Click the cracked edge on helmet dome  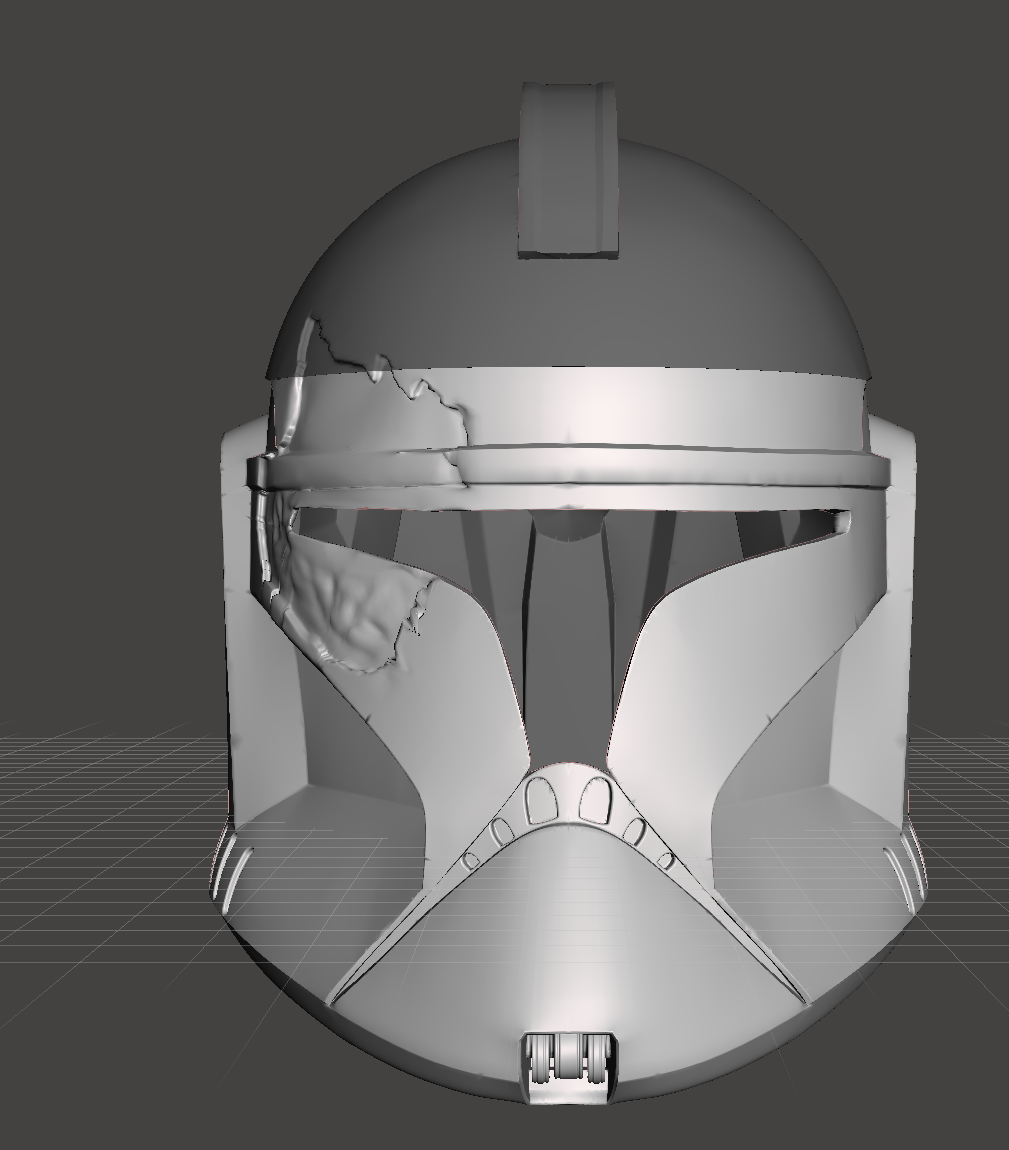click(x=389, y=381)
